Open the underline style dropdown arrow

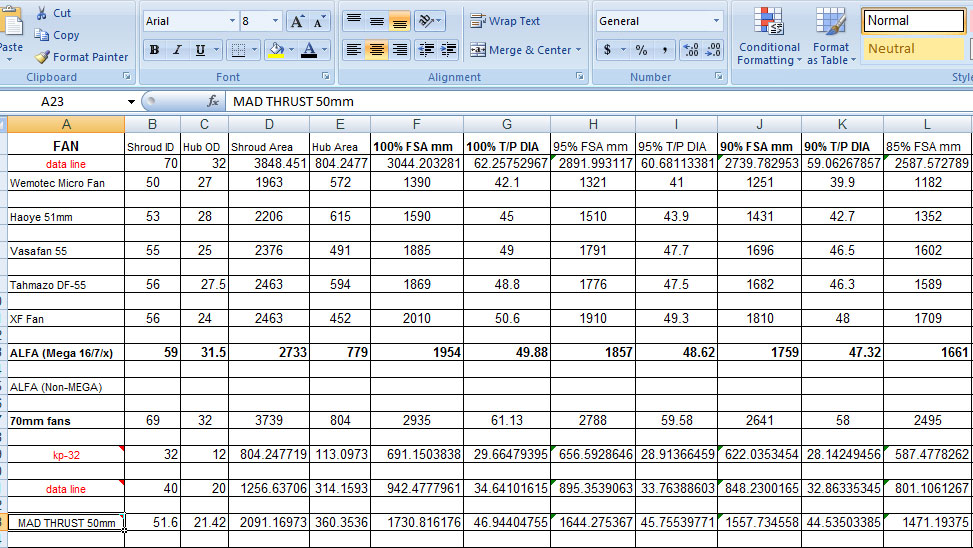tap(217, 50)
